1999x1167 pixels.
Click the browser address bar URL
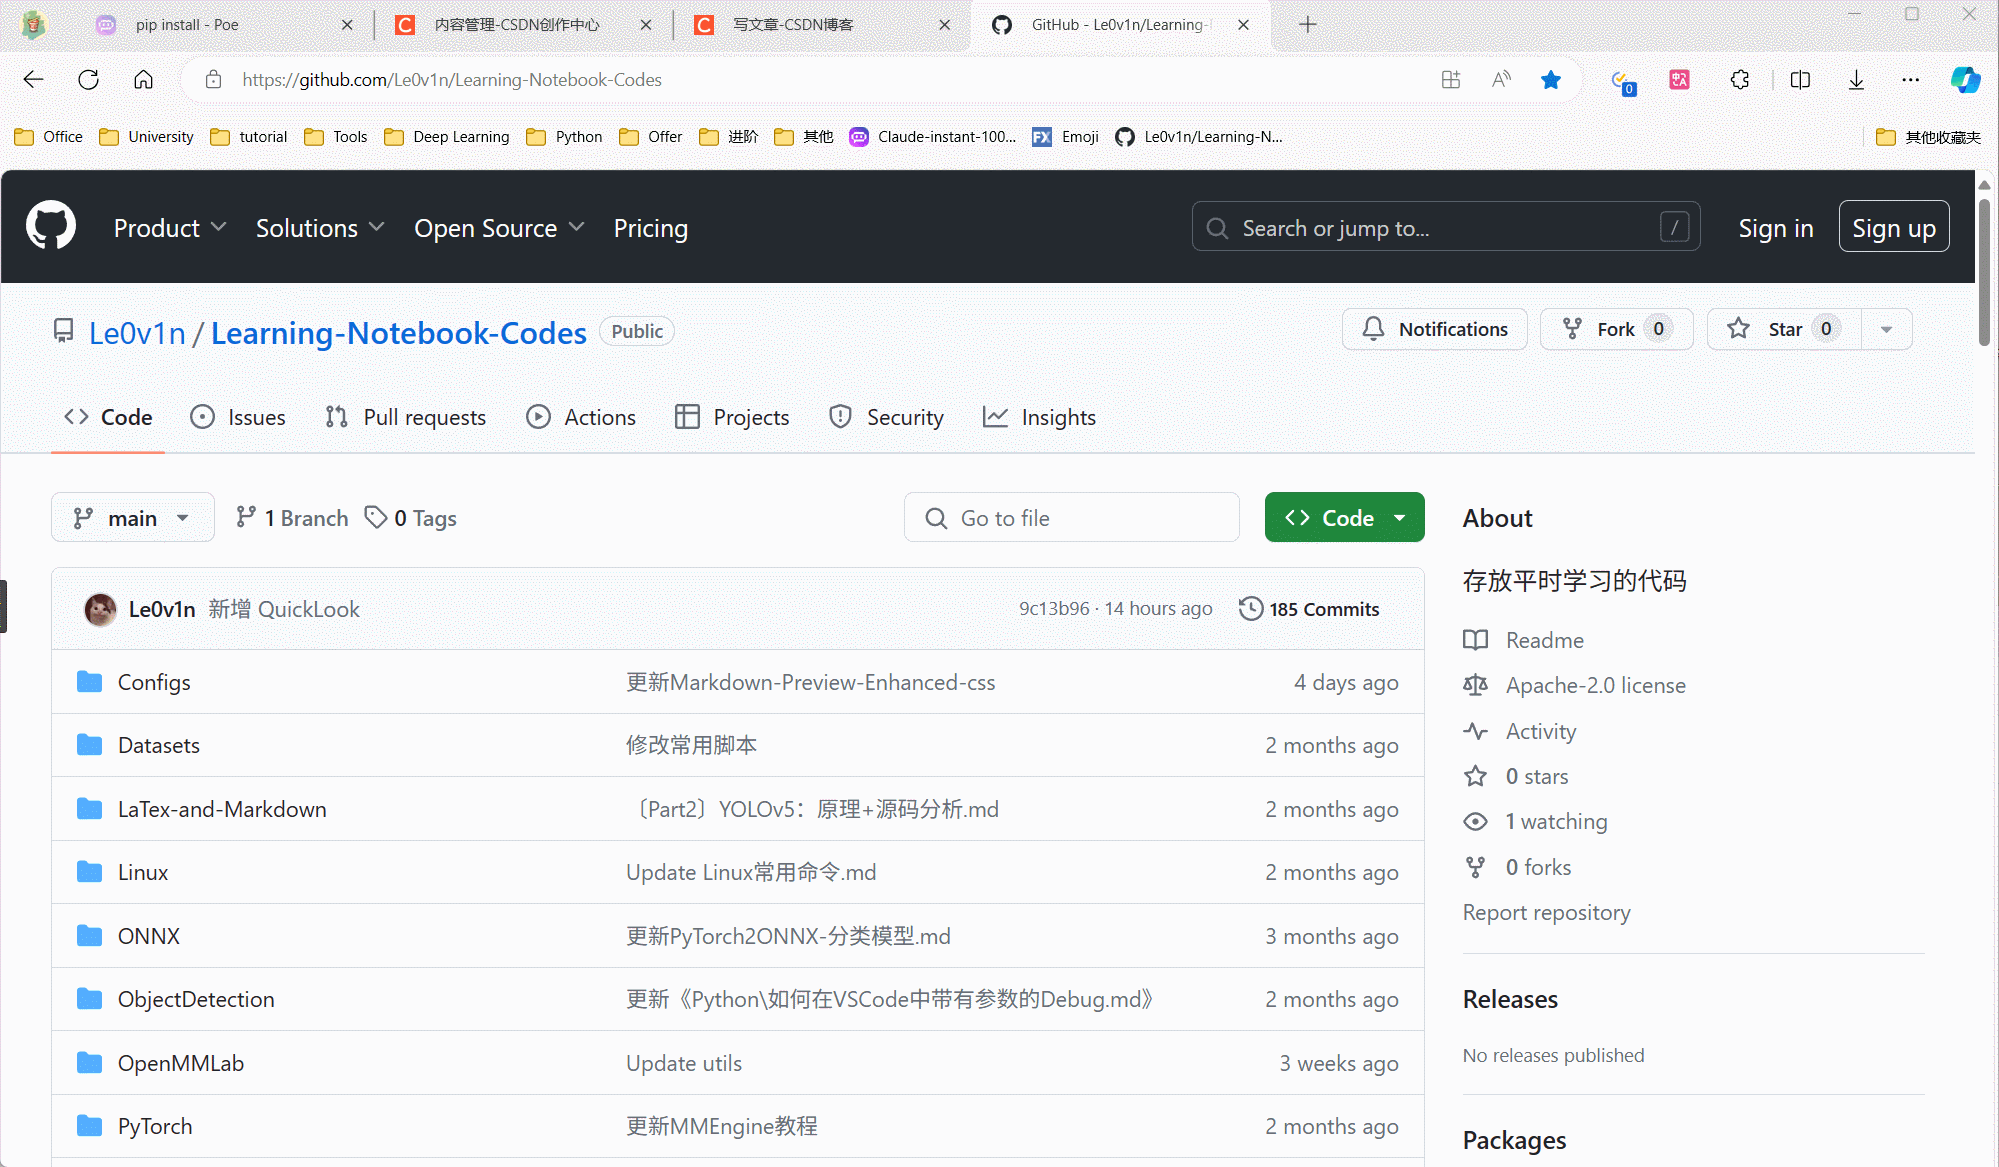pos(452,80)
